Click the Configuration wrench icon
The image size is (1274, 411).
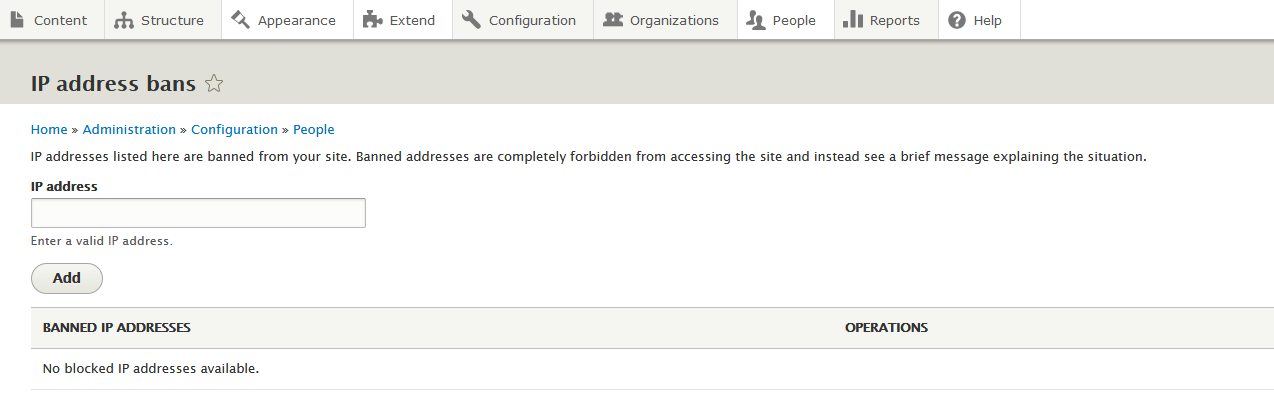coord(471,20)
